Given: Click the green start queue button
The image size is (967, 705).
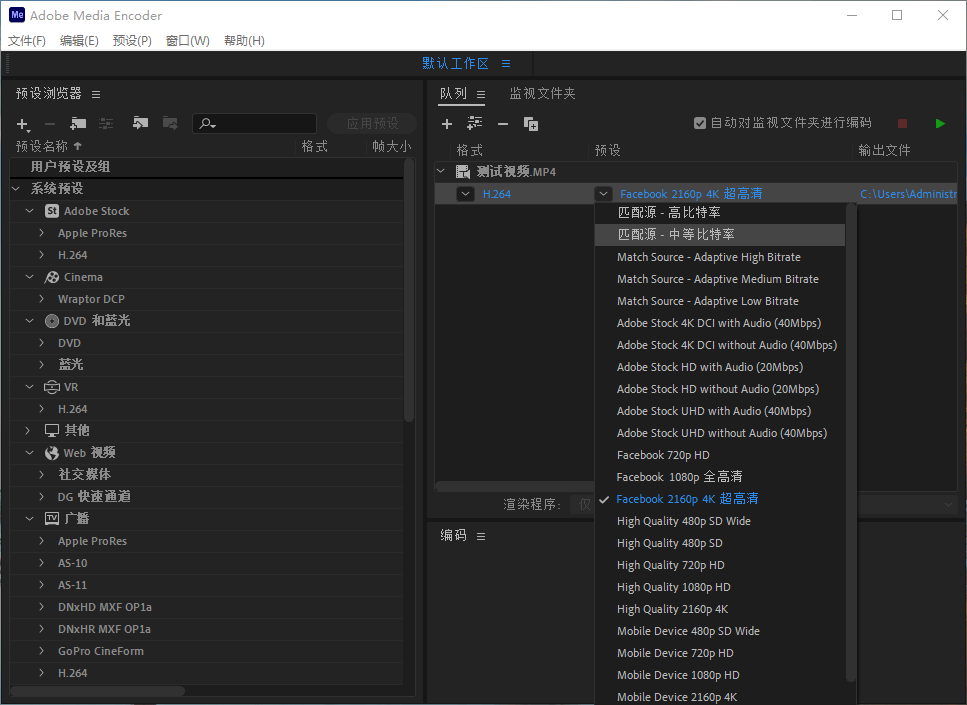Looking at the screenshot, I should [x=940, y=123].
